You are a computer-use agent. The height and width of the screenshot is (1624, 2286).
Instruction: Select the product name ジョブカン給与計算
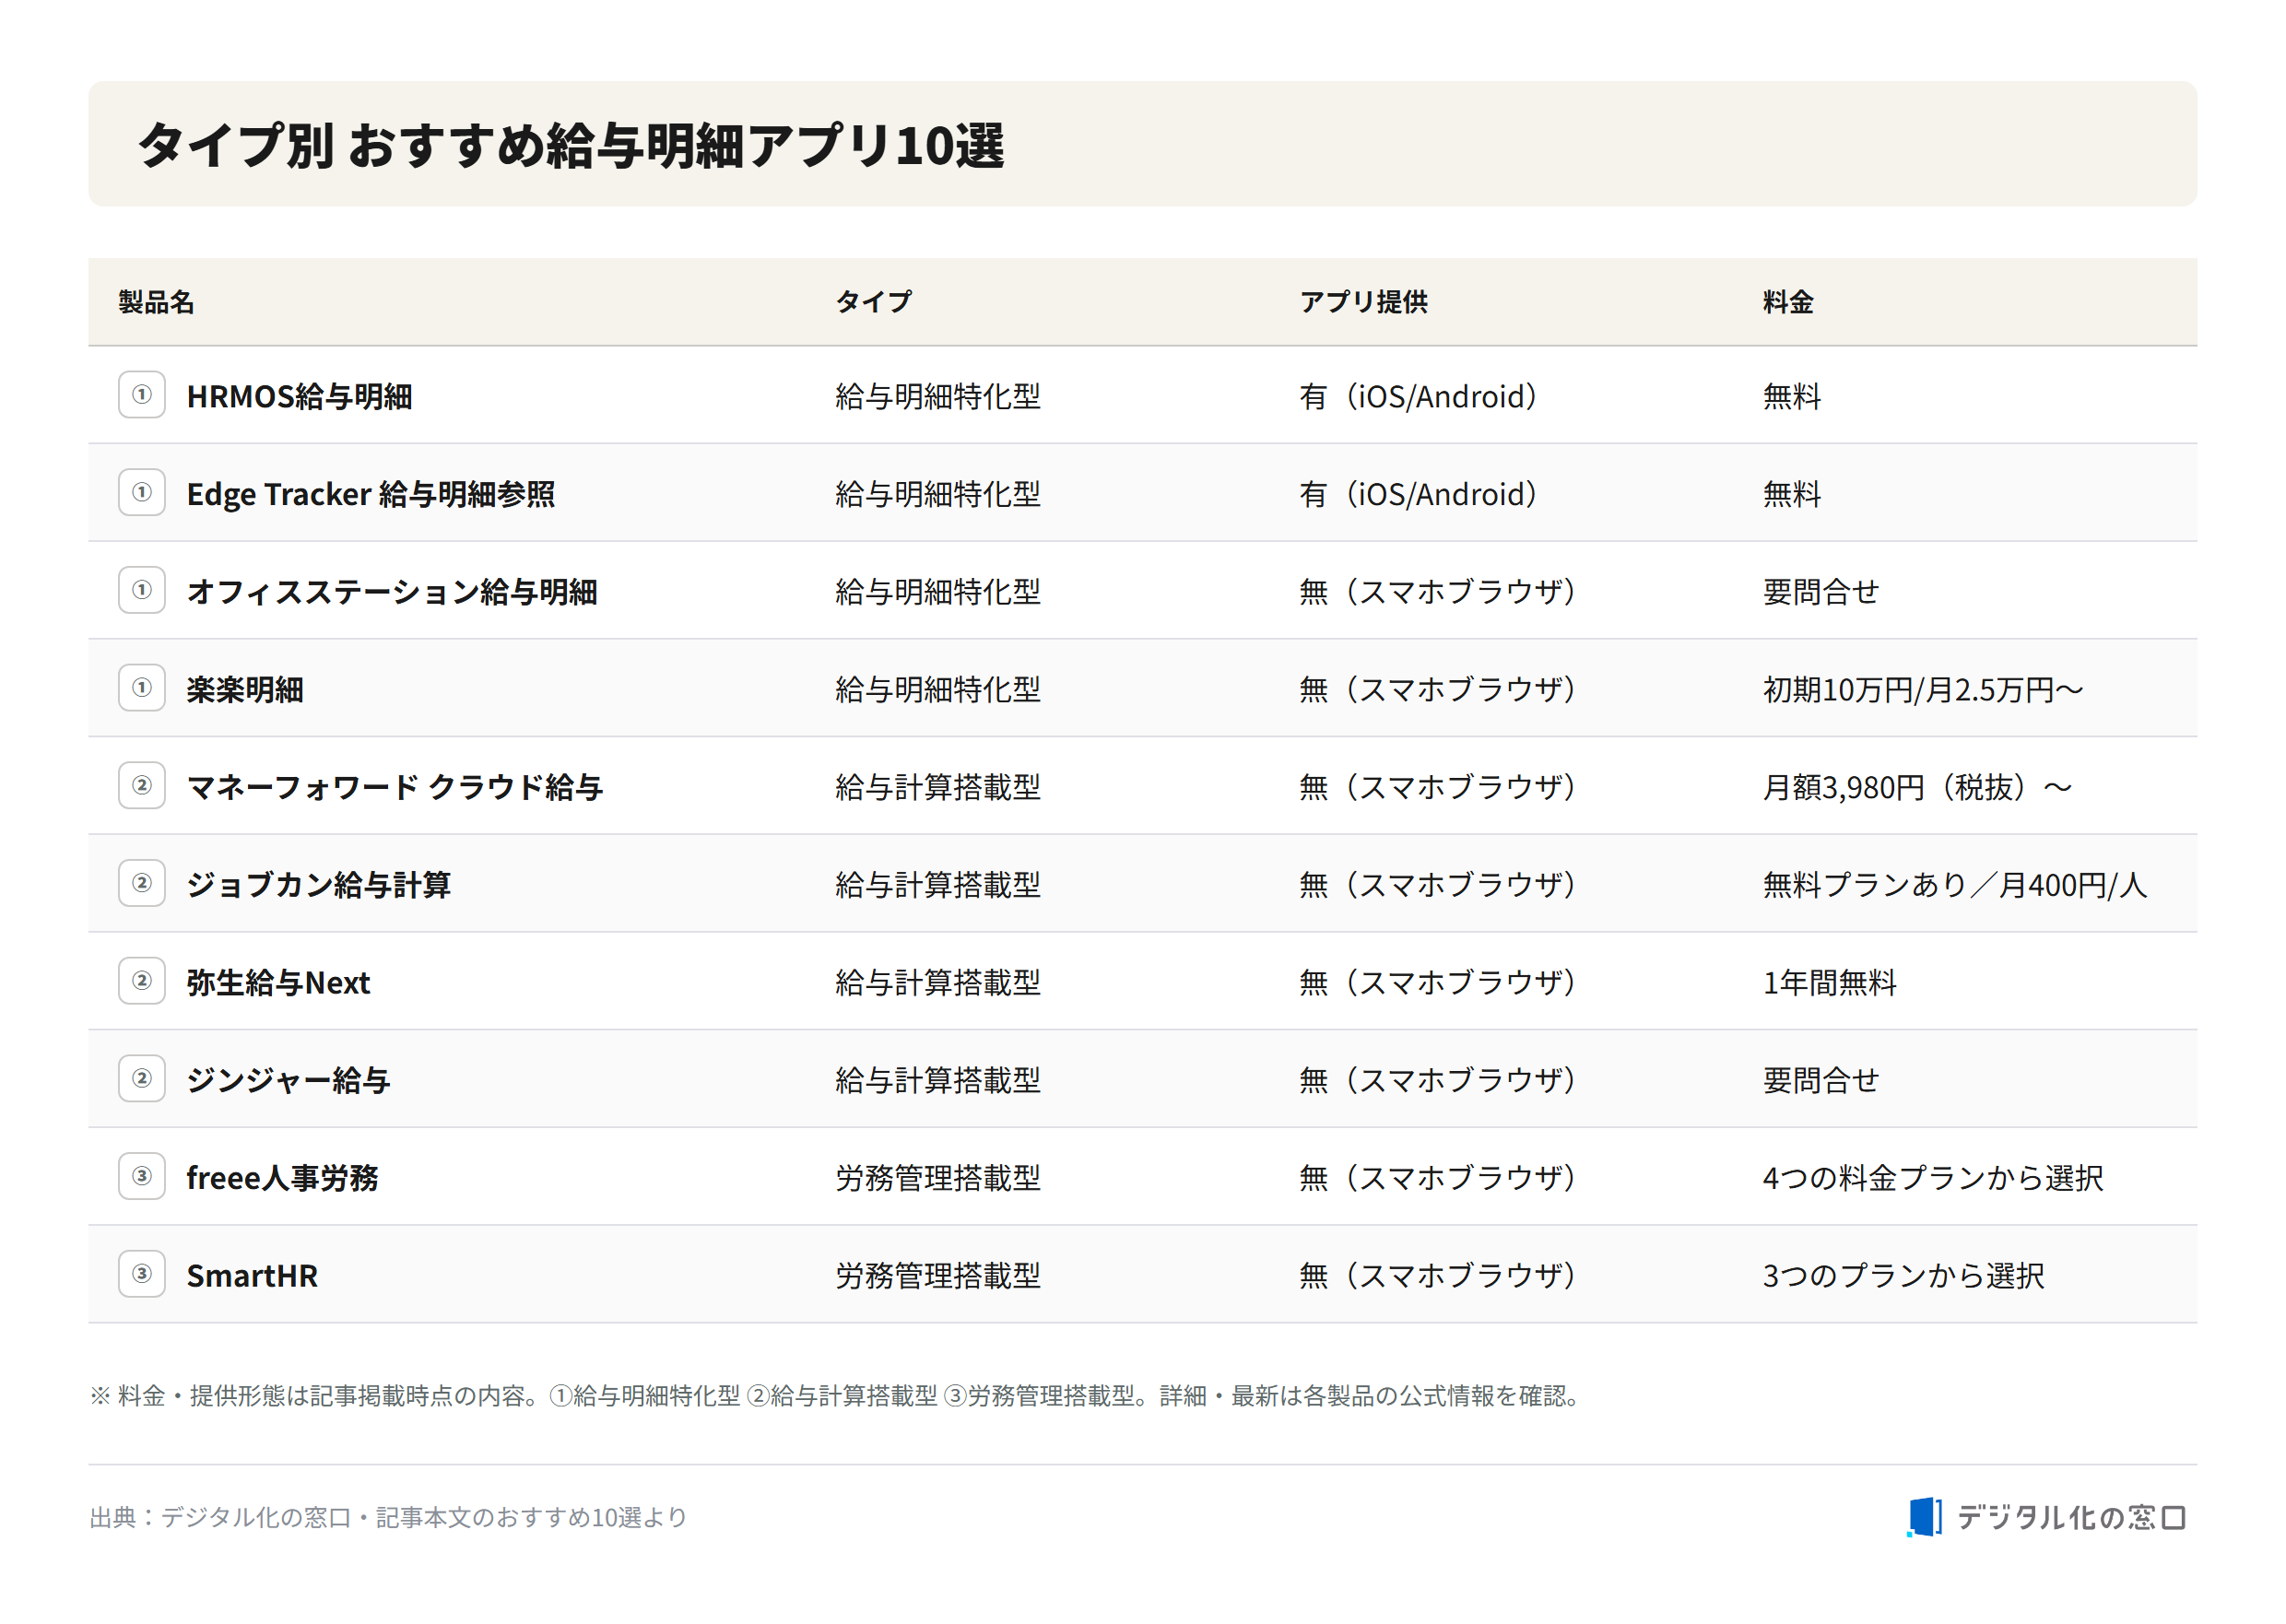(x=319, y=885)
